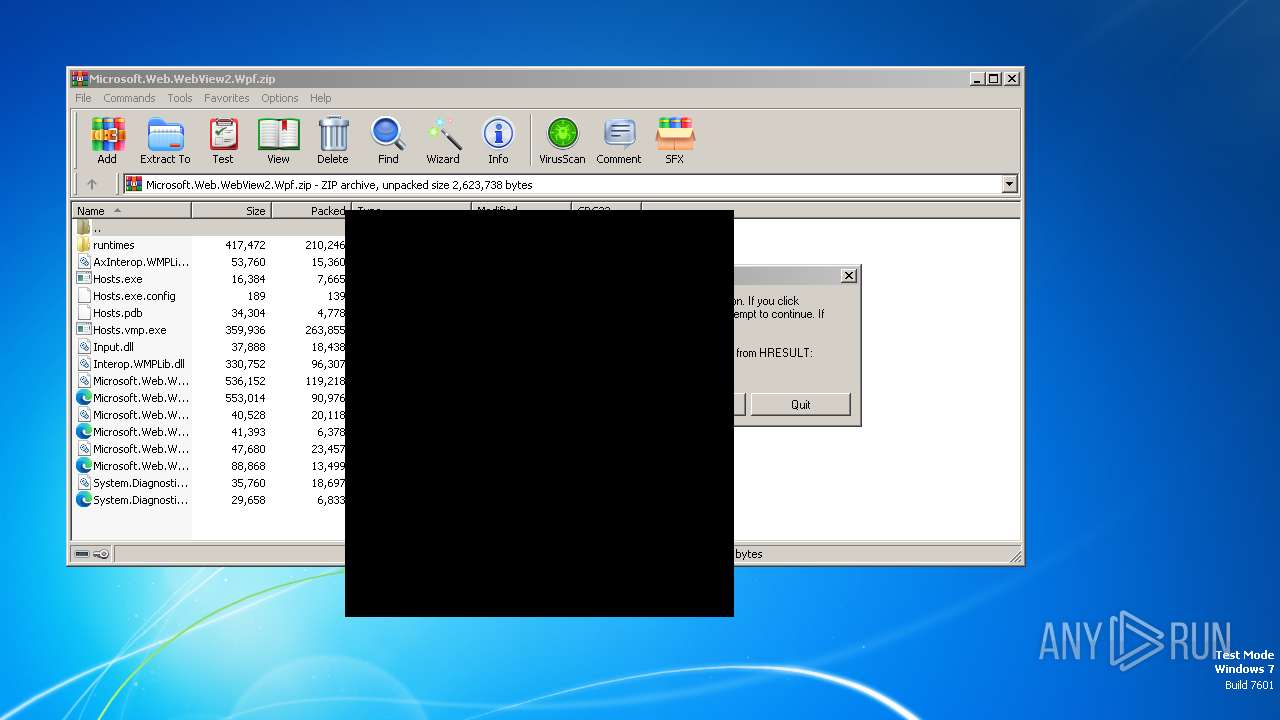Image resolution: width=1280 pixels, height=720 pixels.
Task: Click the Add toolbar icon
Action: point(107,140)
